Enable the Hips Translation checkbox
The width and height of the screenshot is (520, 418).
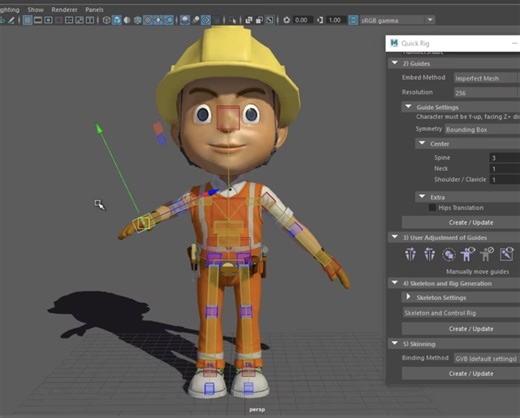click(x=432, y=207)
